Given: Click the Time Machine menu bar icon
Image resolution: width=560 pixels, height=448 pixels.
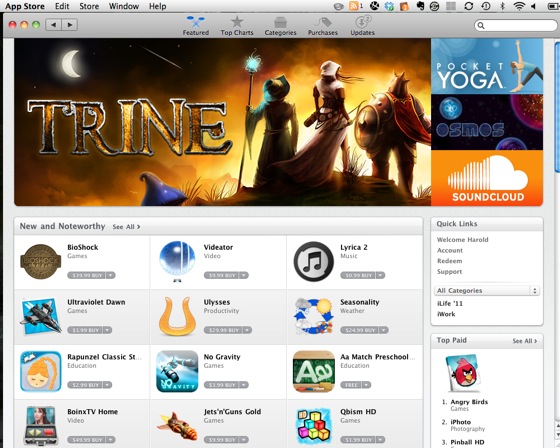Looking at the screenshot, I should point(486,6).
